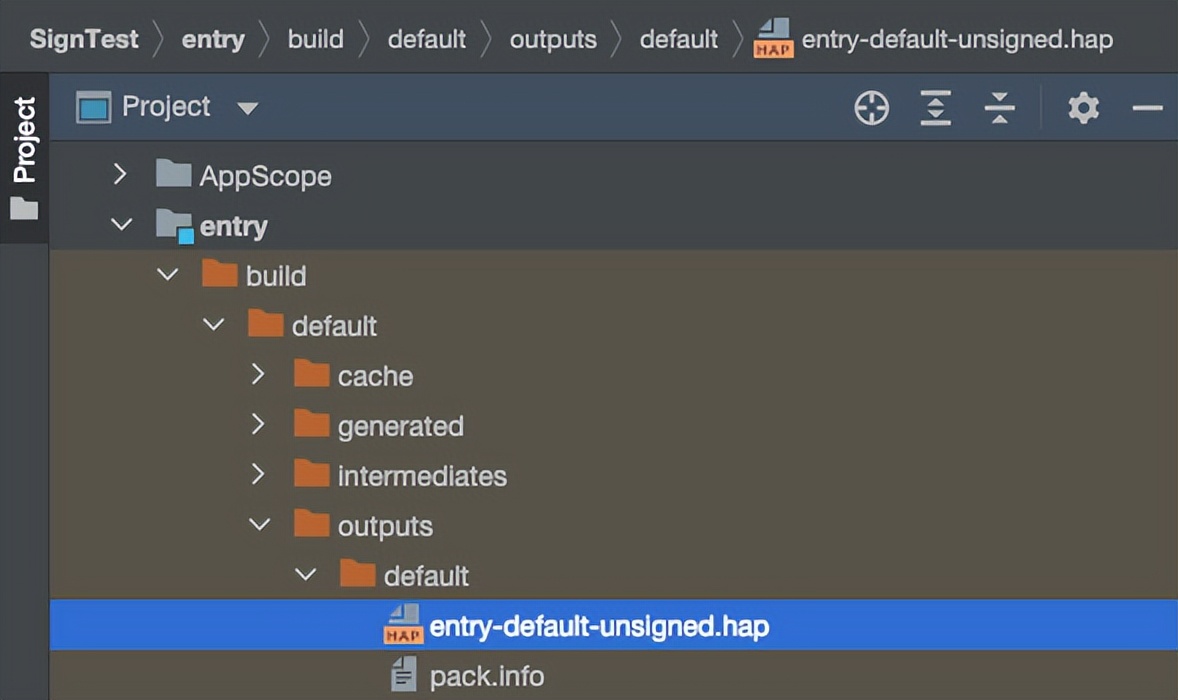1178x700 pixels.
Task: Collapse the build folder chevron
Action: coord(167,275)
